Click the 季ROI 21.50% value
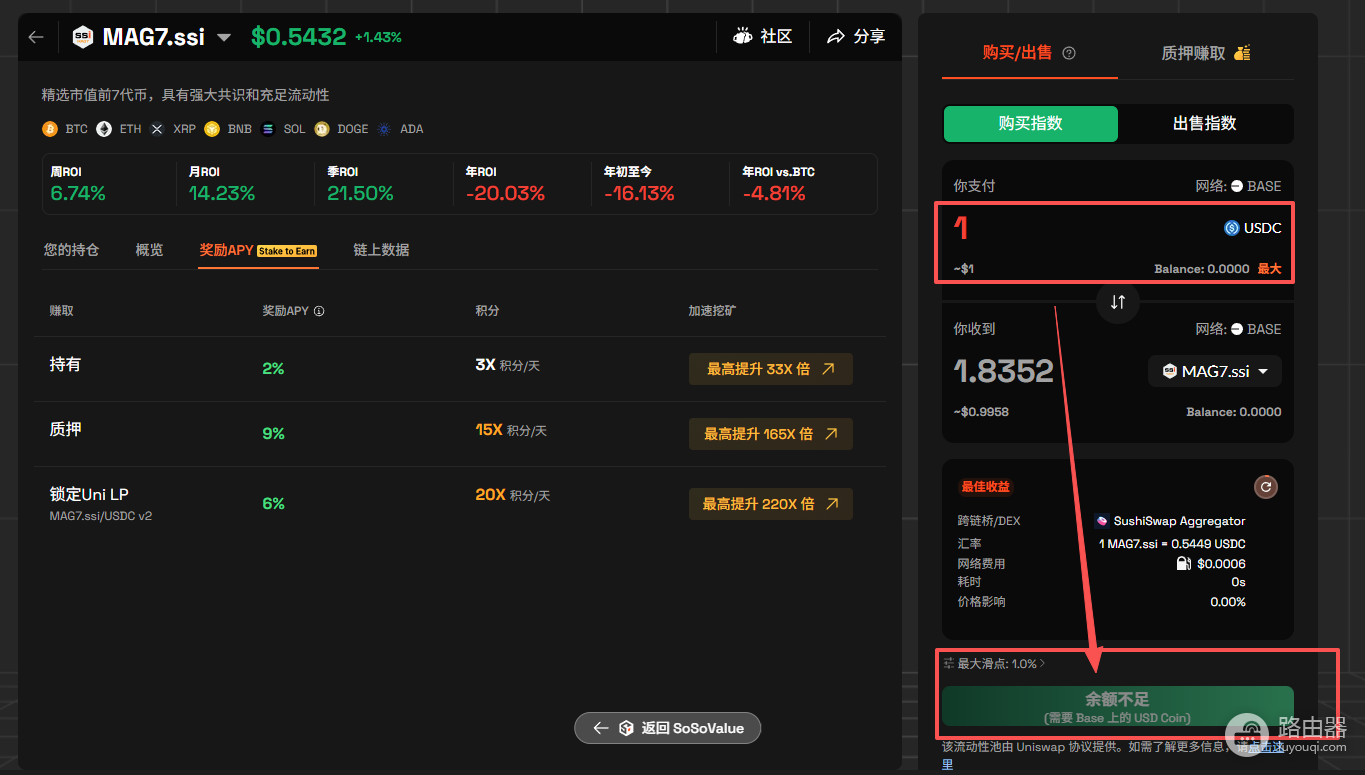This screenshot has width=1365, height=775. click(x=360, y=193)
